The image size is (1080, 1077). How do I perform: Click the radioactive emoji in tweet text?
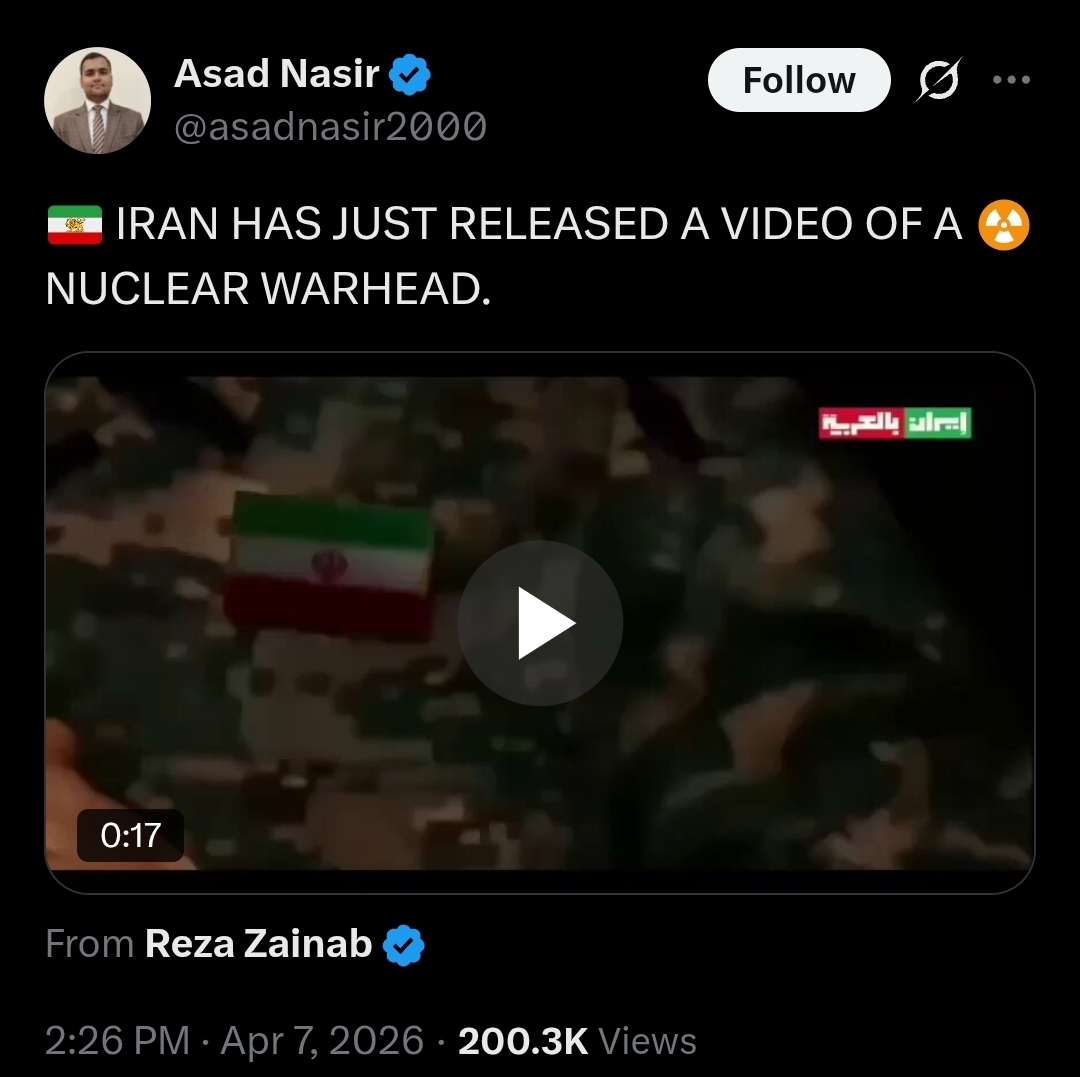pyautogui.click(x=1004, y=225)
